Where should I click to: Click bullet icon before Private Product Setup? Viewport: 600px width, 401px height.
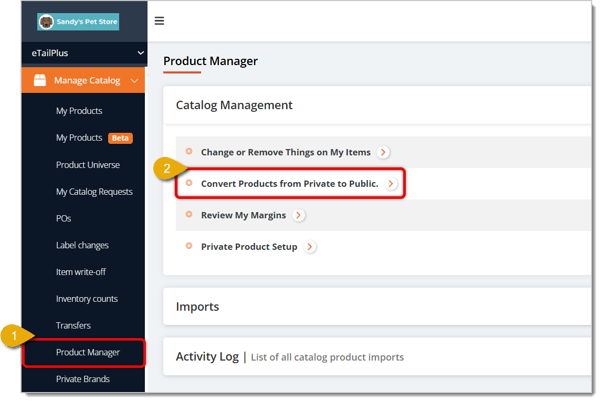189,246
